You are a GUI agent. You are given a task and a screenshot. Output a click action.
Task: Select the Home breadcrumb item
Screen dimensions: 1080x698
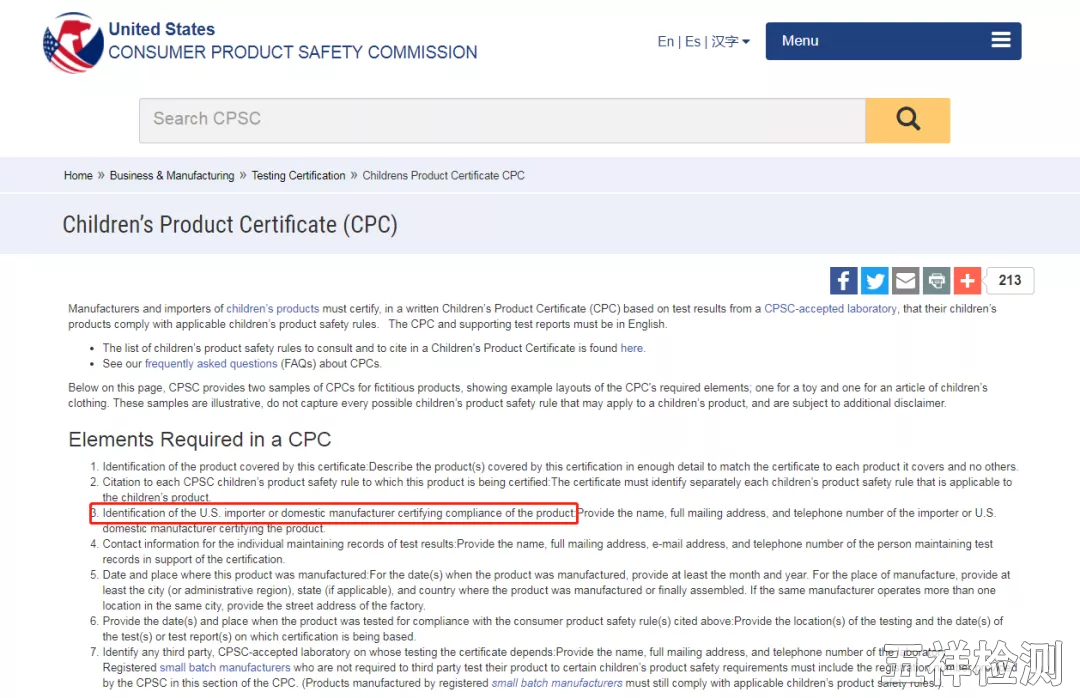pyautogui.click(x=78, y=175)
